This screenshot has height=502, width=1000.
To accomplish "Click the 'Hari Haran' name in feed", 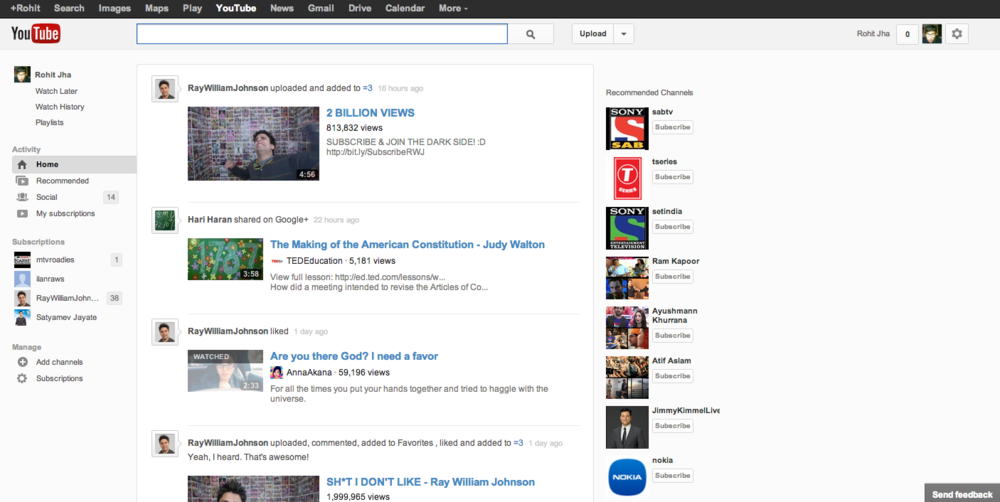I will coord(209,219).
